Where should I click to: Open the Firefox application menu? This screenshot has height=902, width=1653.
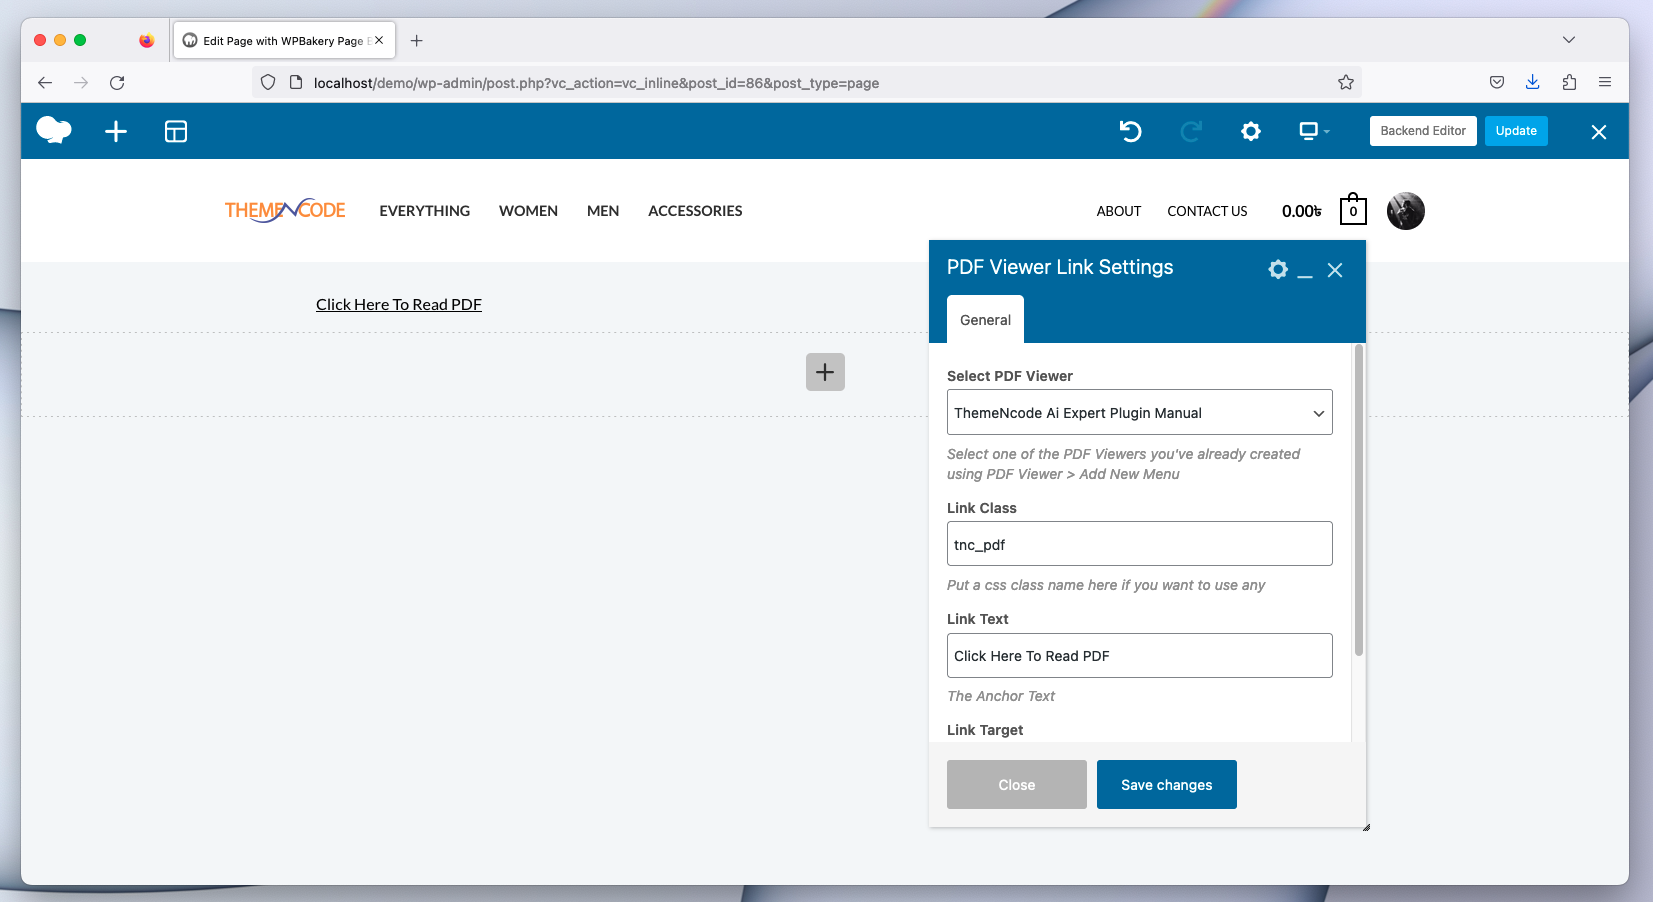click(1605, 83)
